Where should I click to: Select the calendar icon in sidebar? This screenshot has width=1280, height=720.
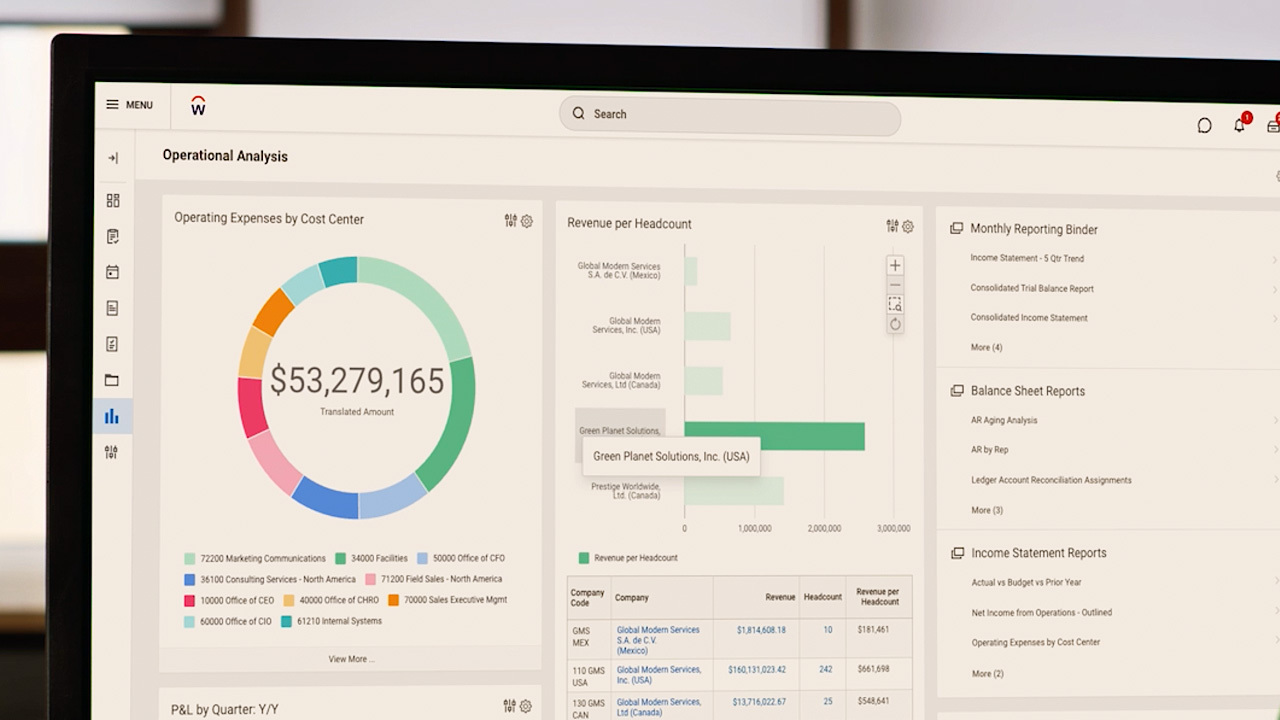[x=113, y=272]
